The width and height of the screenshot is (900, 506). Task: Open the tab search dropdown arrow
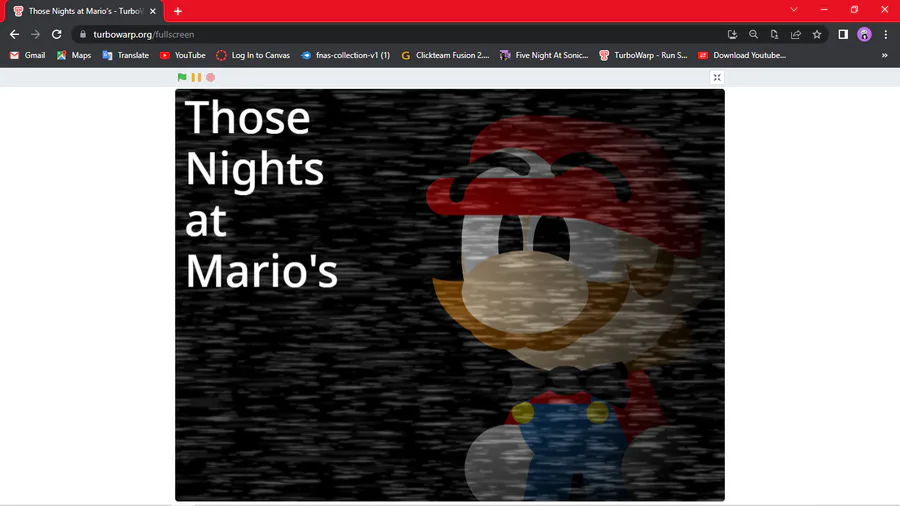pyautogui.click(x=794, y=10)
